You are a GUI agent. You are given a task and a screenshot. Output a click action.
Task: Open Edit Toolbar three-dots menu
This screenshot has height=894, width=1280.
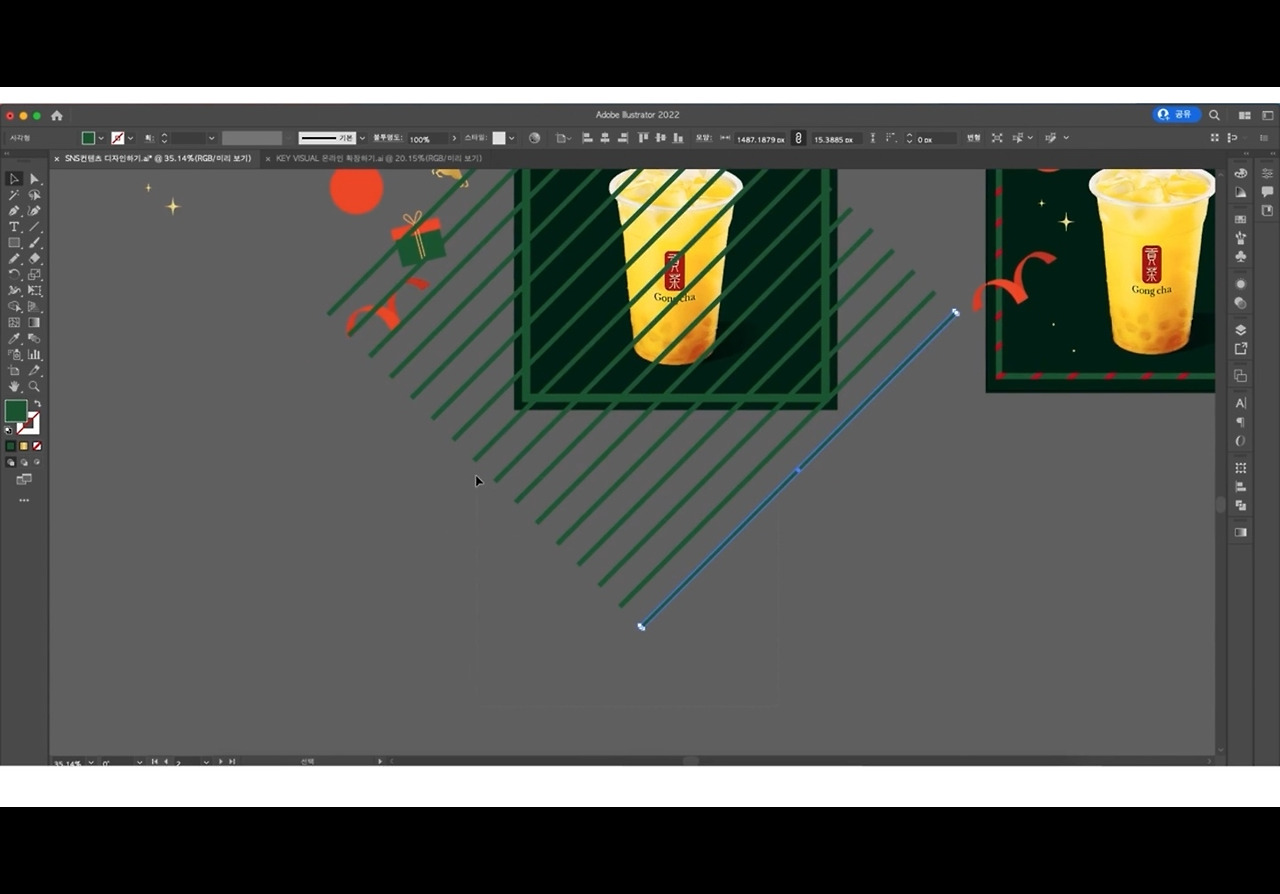[x=24, y=500]
